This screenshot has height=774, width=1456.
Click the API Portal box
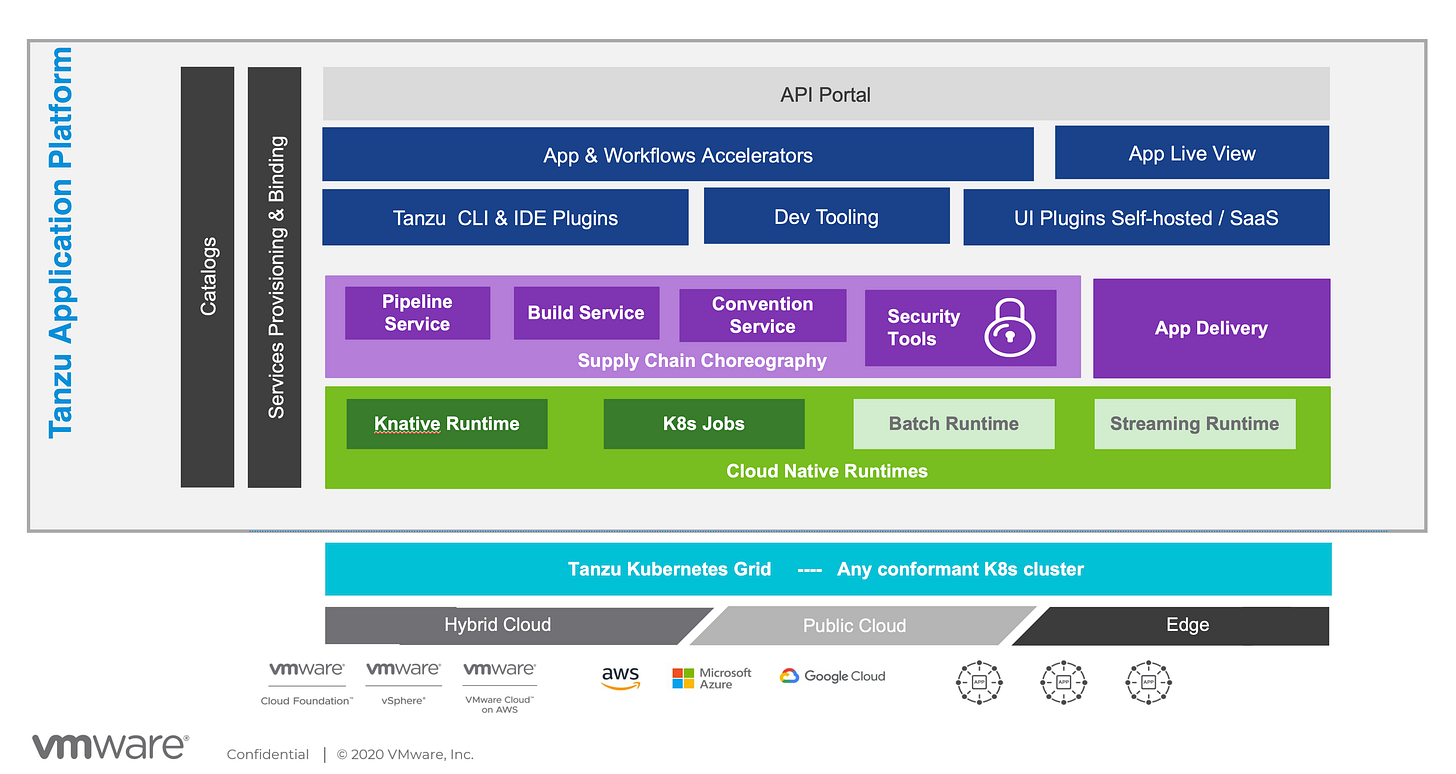826,94
